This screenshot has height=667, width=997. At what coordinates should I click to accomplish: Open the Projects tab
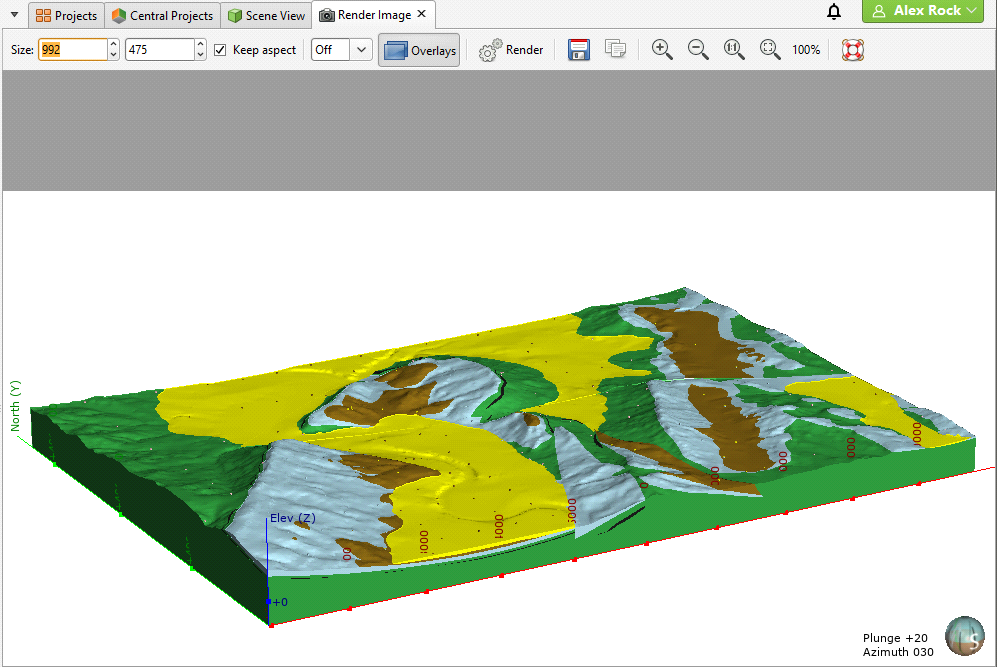click(x=67, y=15)
